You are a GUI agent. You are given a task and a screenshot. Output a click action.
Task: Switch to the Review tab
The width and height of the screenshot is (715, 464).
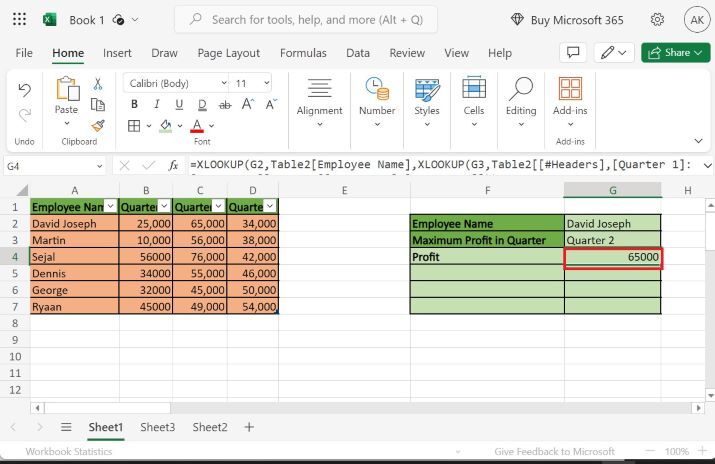[407, 53]
